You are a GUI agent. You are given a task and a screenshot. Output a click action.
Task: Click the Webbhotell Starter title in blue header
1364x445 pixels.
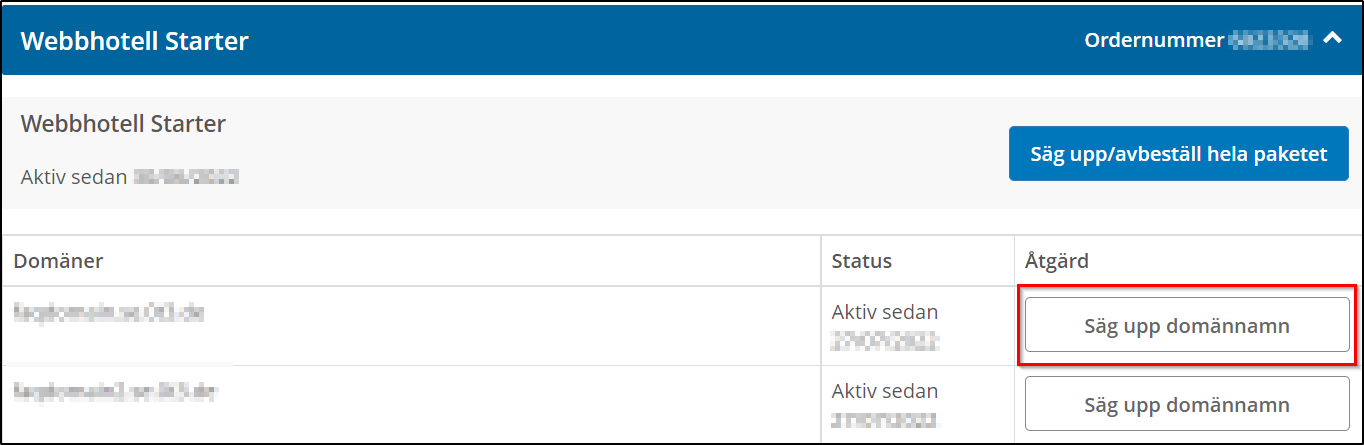click(135, 41)
